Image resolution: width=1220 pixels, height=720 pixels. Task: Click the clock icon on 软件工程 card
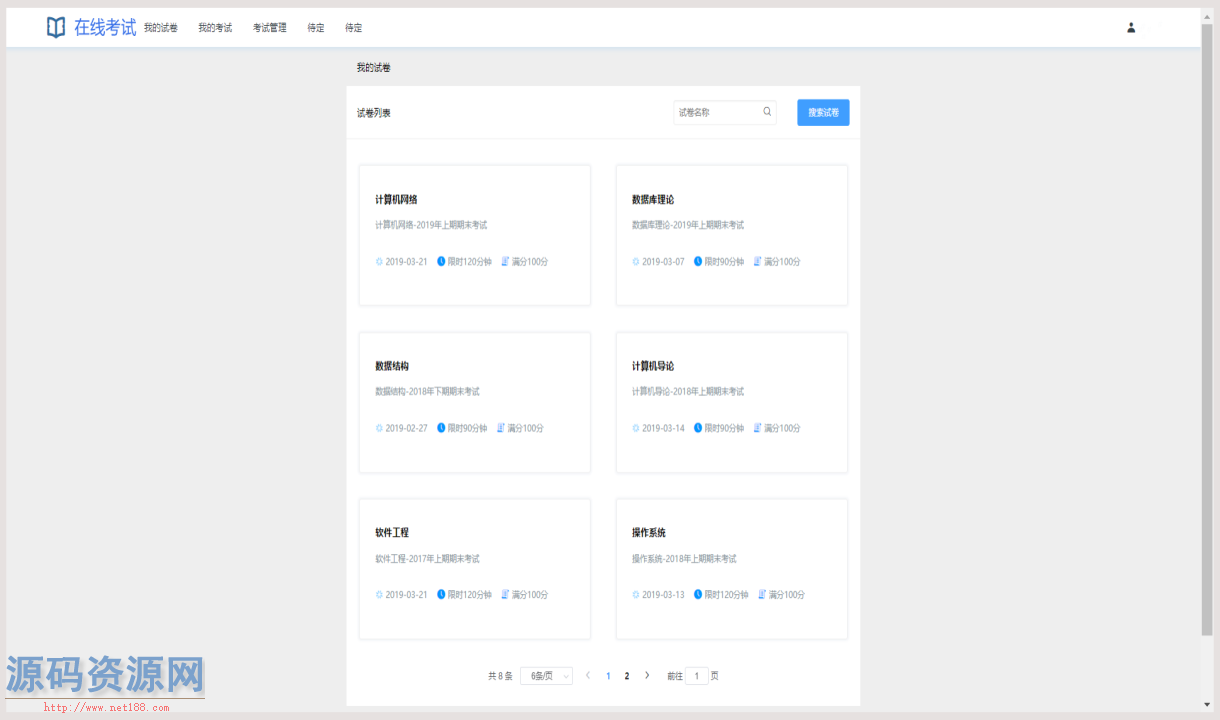coord(441,595)
